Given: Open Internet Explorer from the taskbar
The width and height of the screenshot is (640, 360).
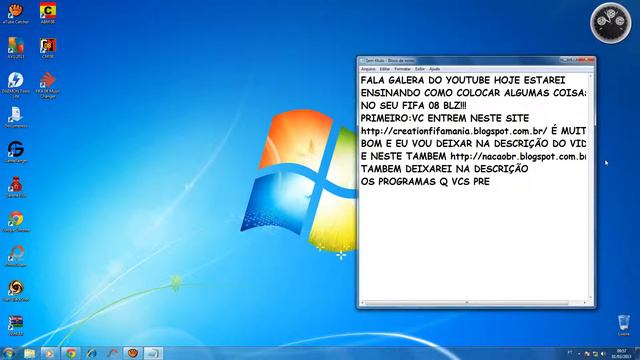Looking at the screenshot, I should click(x=91, y=353).
